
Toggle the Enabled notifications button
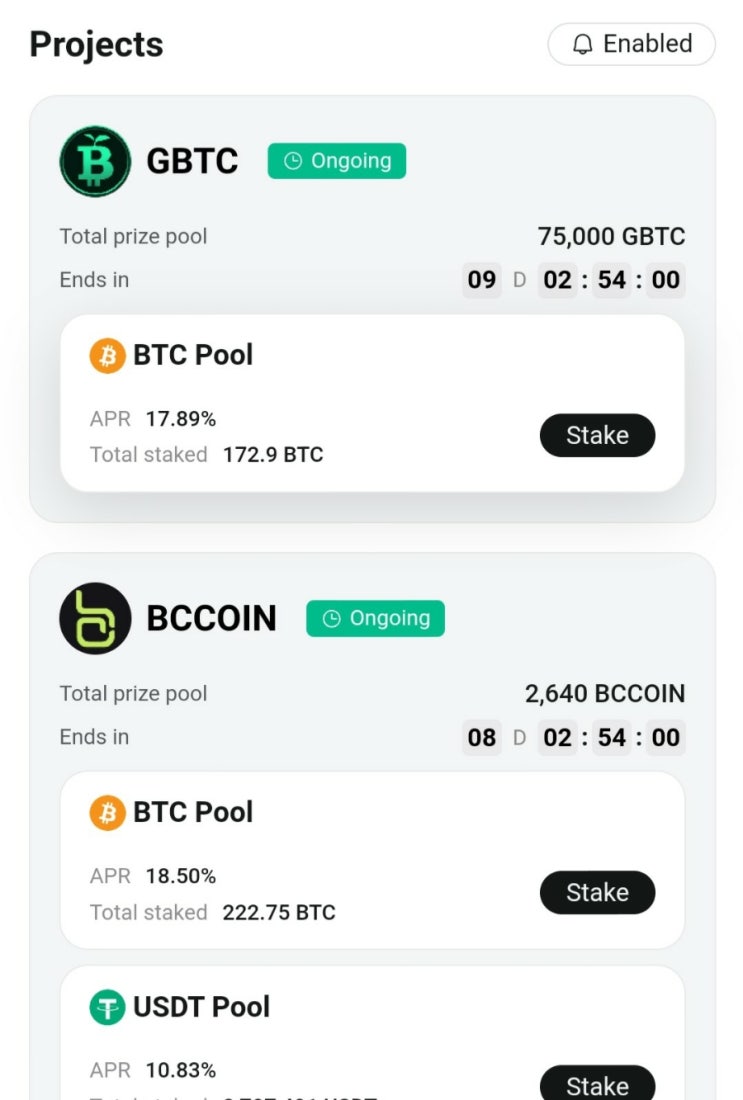tap(631, 45)
